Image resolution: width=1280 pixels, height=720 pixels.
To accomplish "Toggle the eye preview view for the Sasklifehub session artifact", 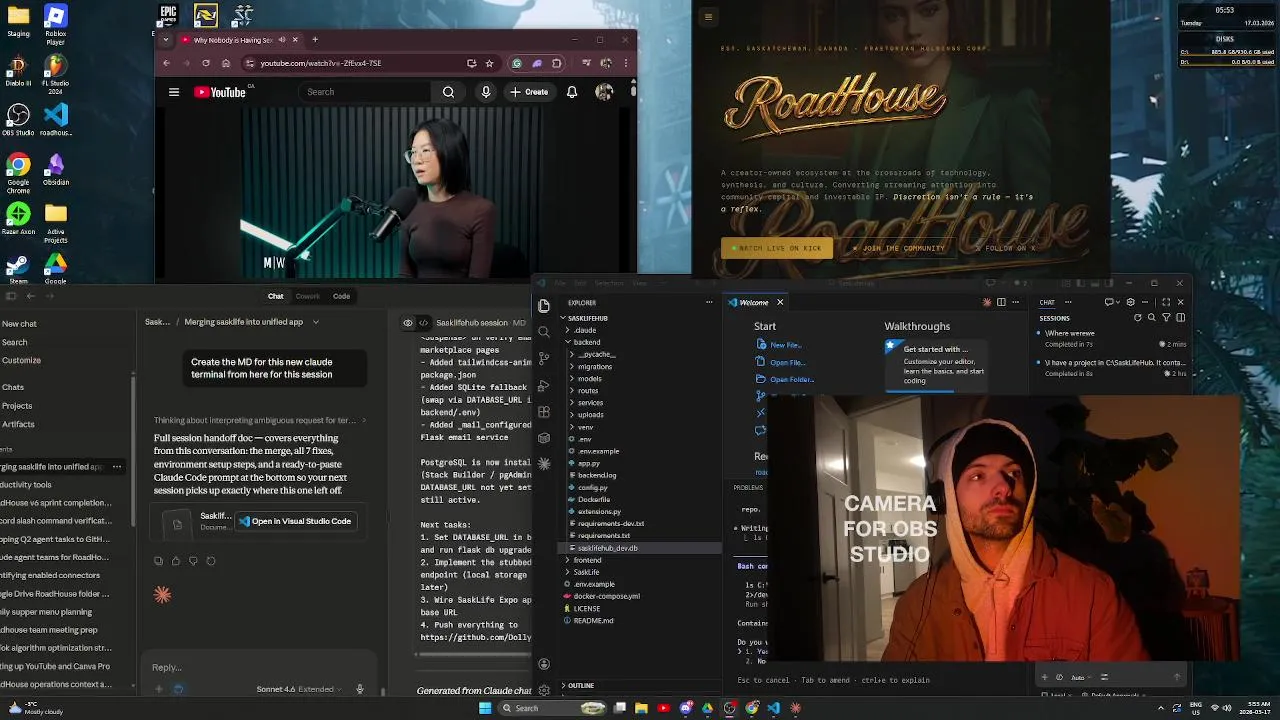I will click(407, 323).
